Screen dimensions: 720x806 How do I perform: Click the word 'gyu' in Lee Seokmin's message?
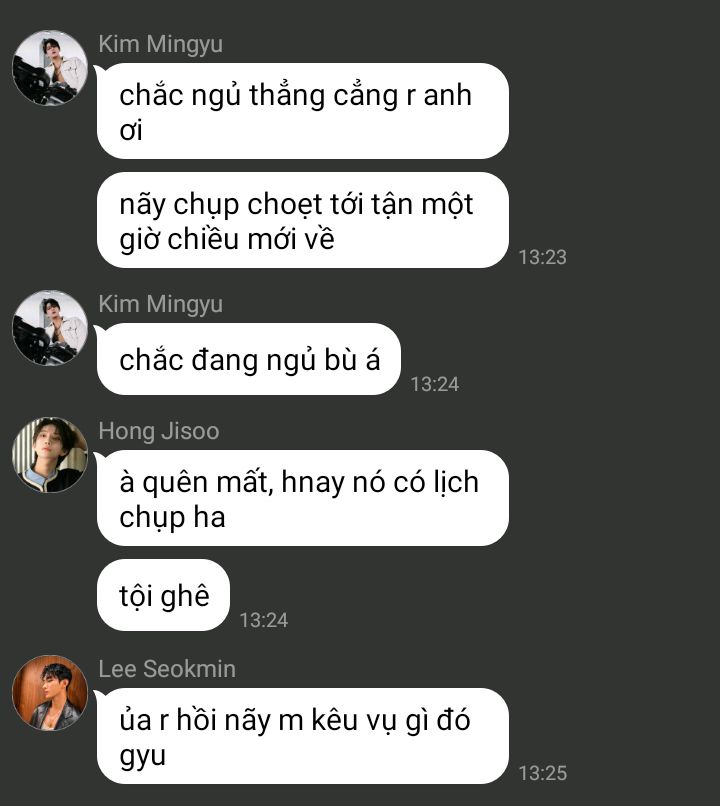pos(142,758)
